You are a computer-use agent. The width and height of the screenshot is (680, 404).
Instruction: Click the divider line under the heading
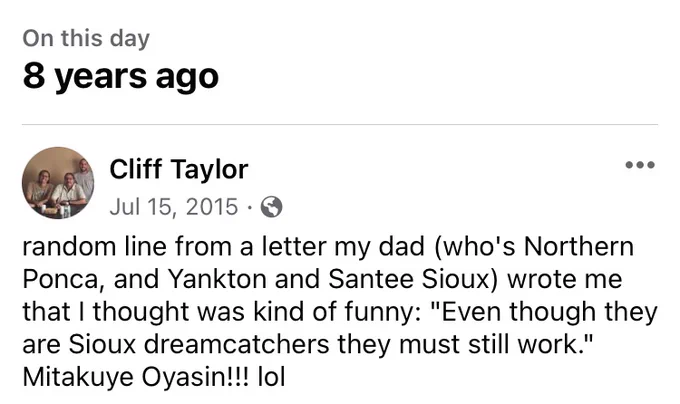(340, 124)
